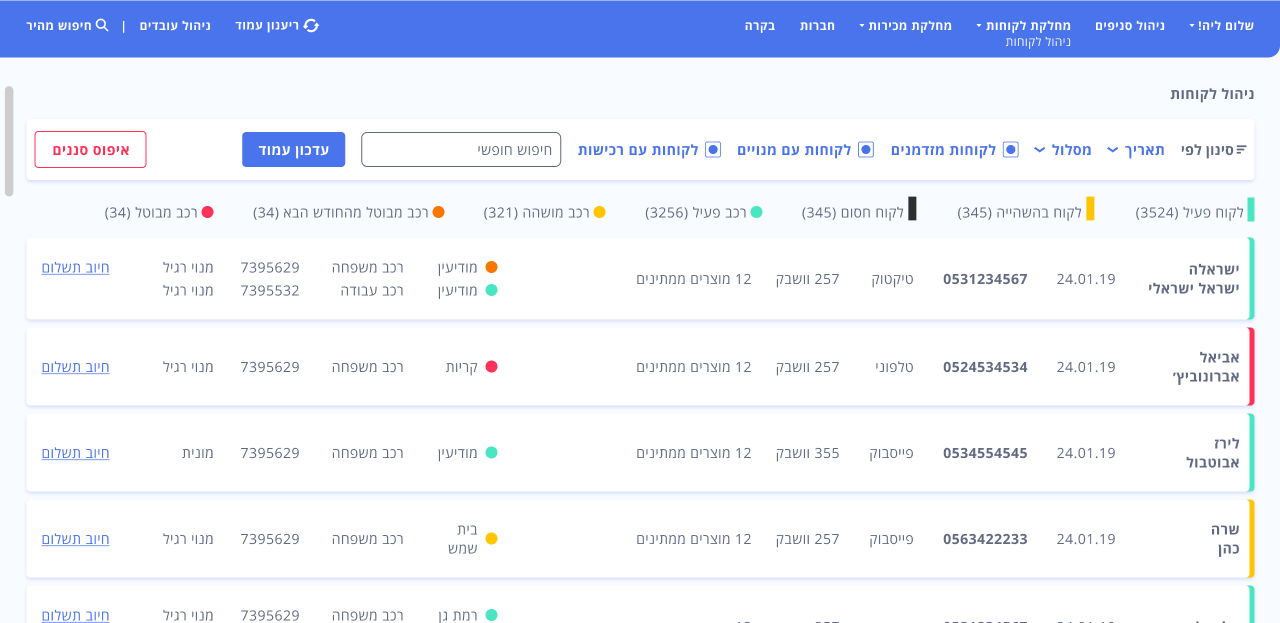Click green dot beside מודיעין in לירז row
The height and width of the screenshot is (623, 1280).
coord(492,453)
